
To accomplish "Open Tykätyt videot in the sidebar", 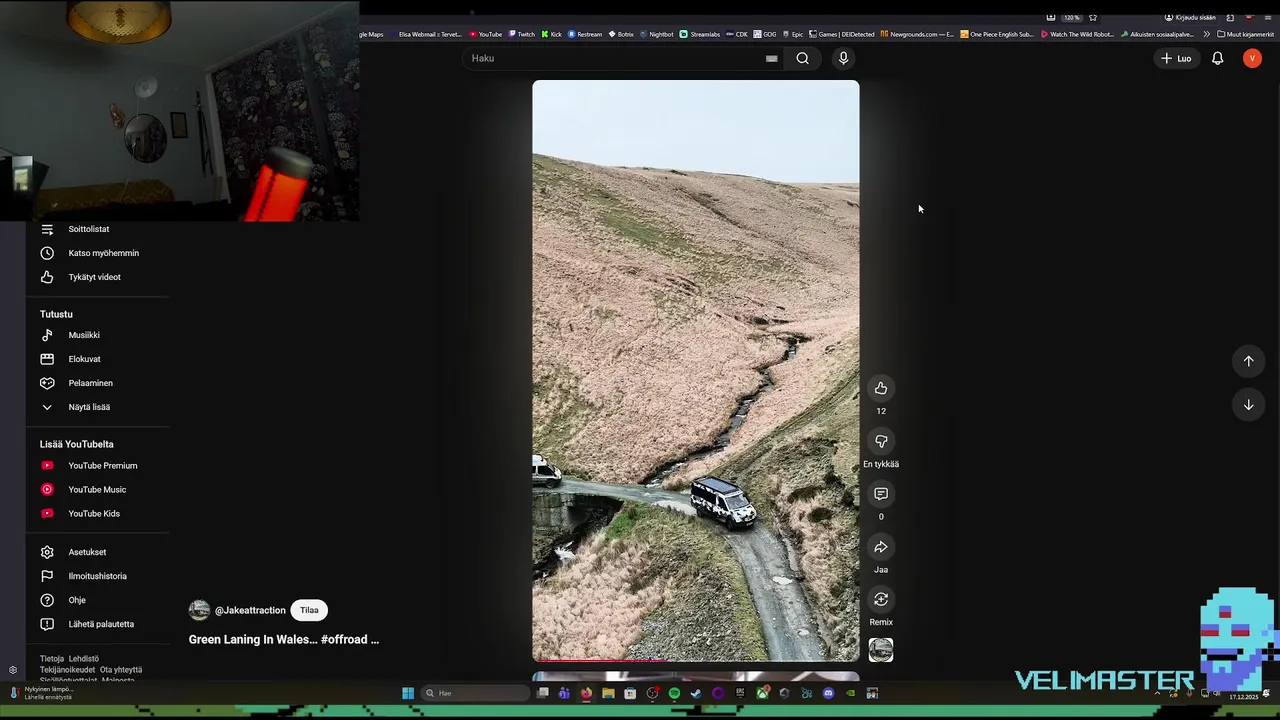I will (97, 277).
